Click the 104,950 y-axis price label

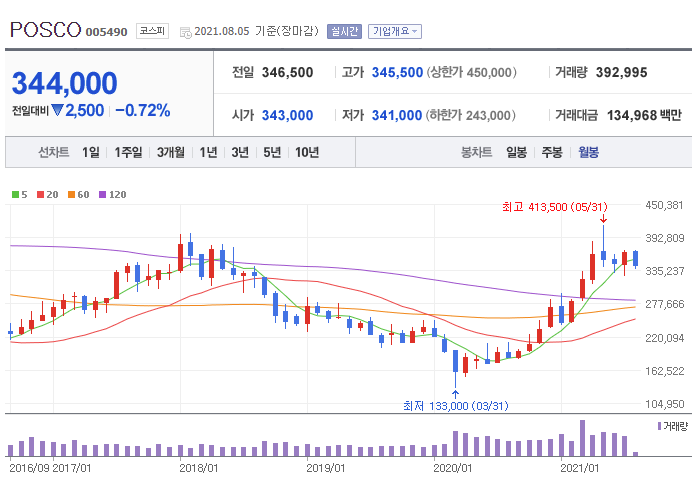pyautogui.click(x=665, y=404)
